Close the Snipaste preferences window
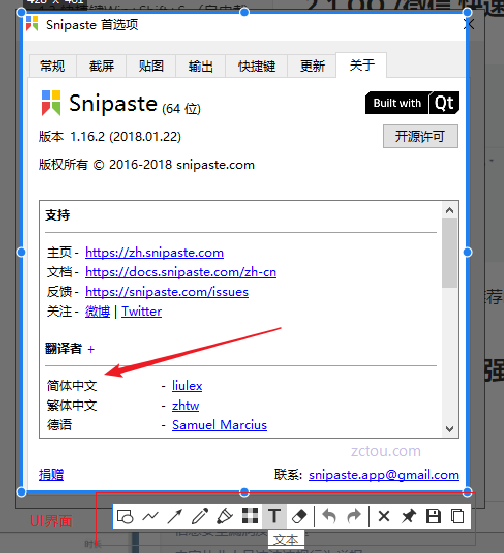504x553 pixels. tap(469, 24)
